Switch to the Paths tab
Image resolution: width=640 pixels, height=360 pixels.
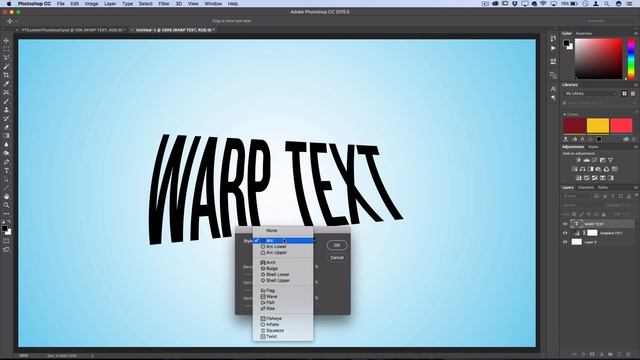(603, 188)
